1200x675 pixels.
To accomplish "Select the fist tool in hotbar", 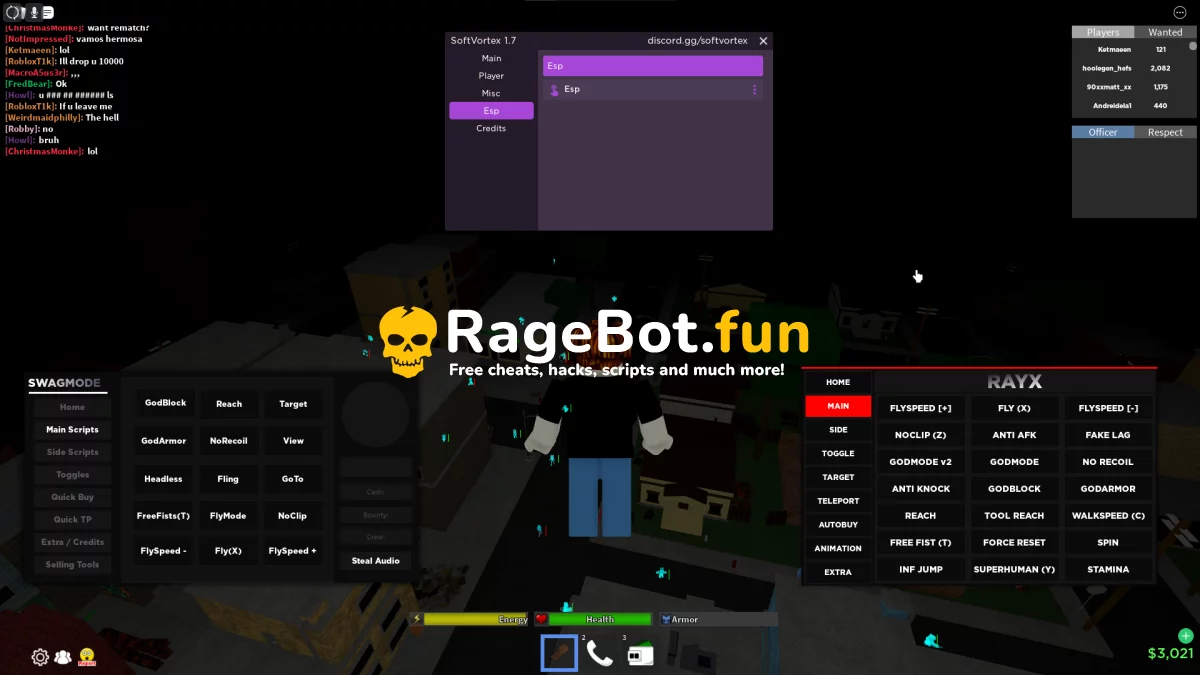I will [x=560, y=653].
